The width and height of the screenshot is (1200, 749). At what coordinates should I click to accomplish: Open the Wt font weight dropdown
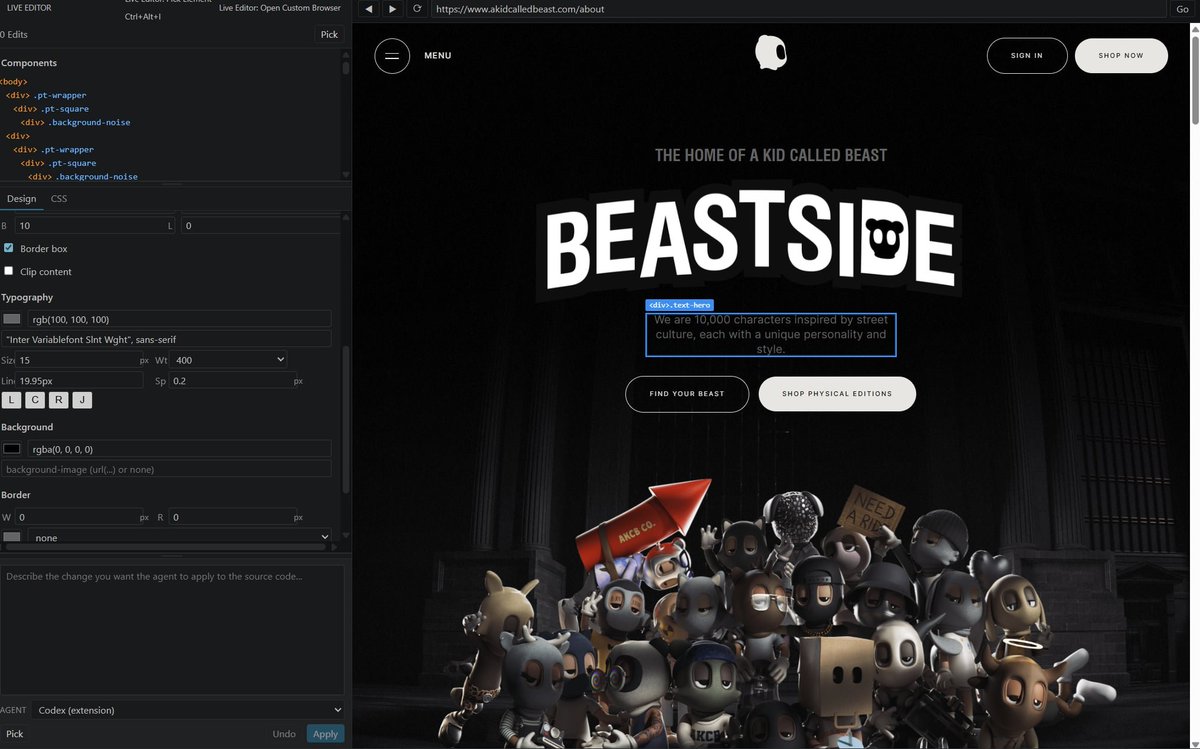point(229,359)
